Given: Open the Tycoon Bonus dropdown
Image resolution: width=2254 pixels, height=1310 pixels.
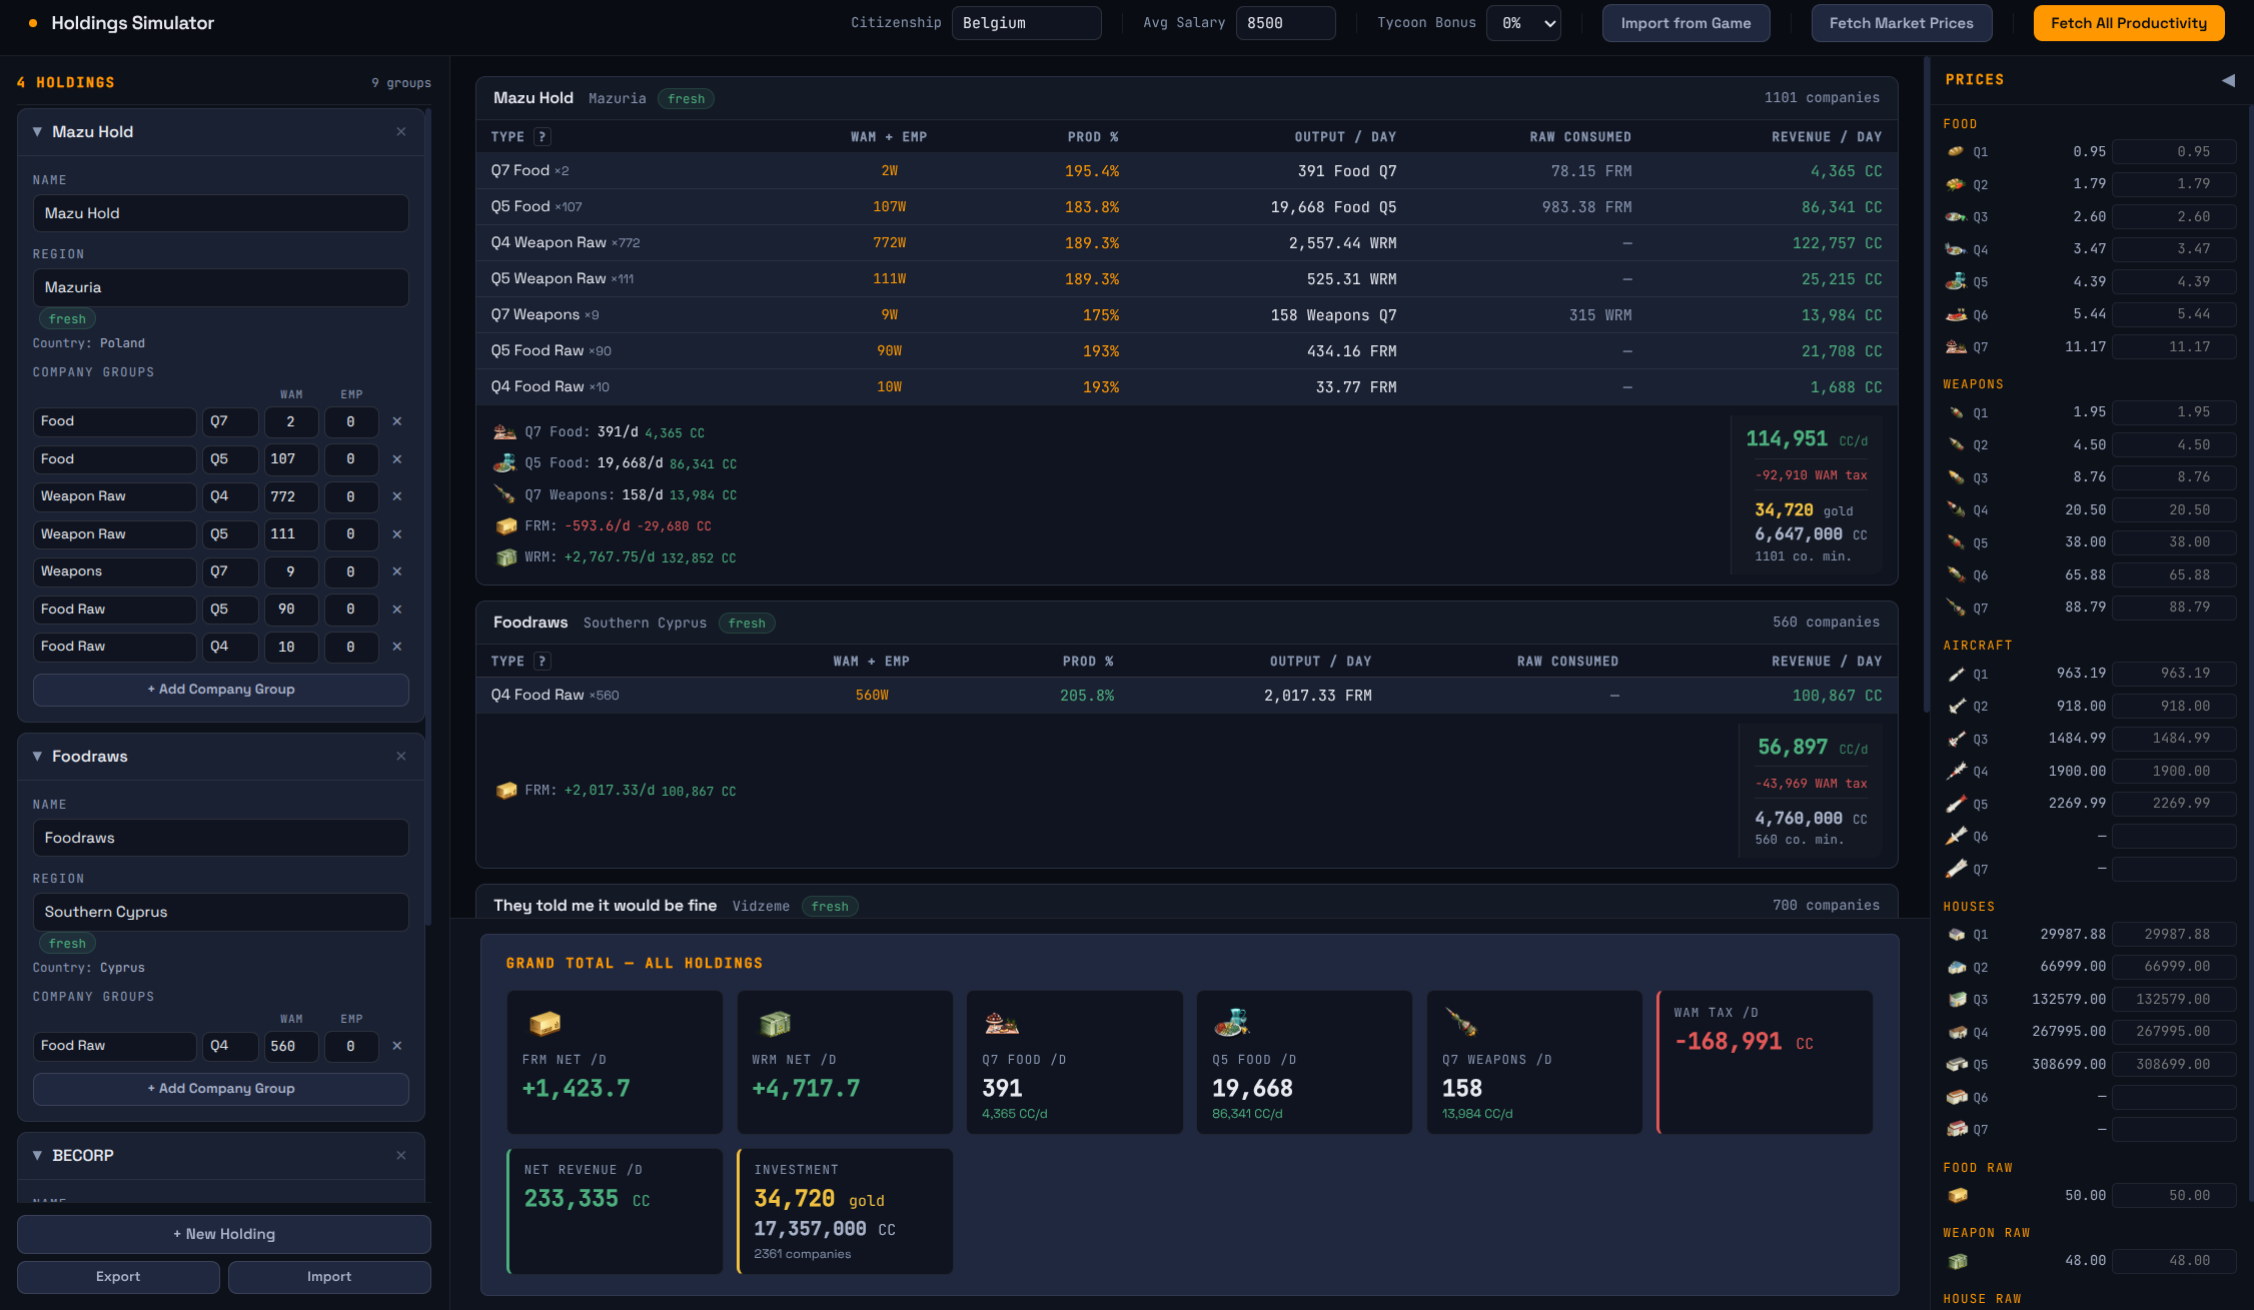Looking at the screenshot, I should click(1524, 23).
